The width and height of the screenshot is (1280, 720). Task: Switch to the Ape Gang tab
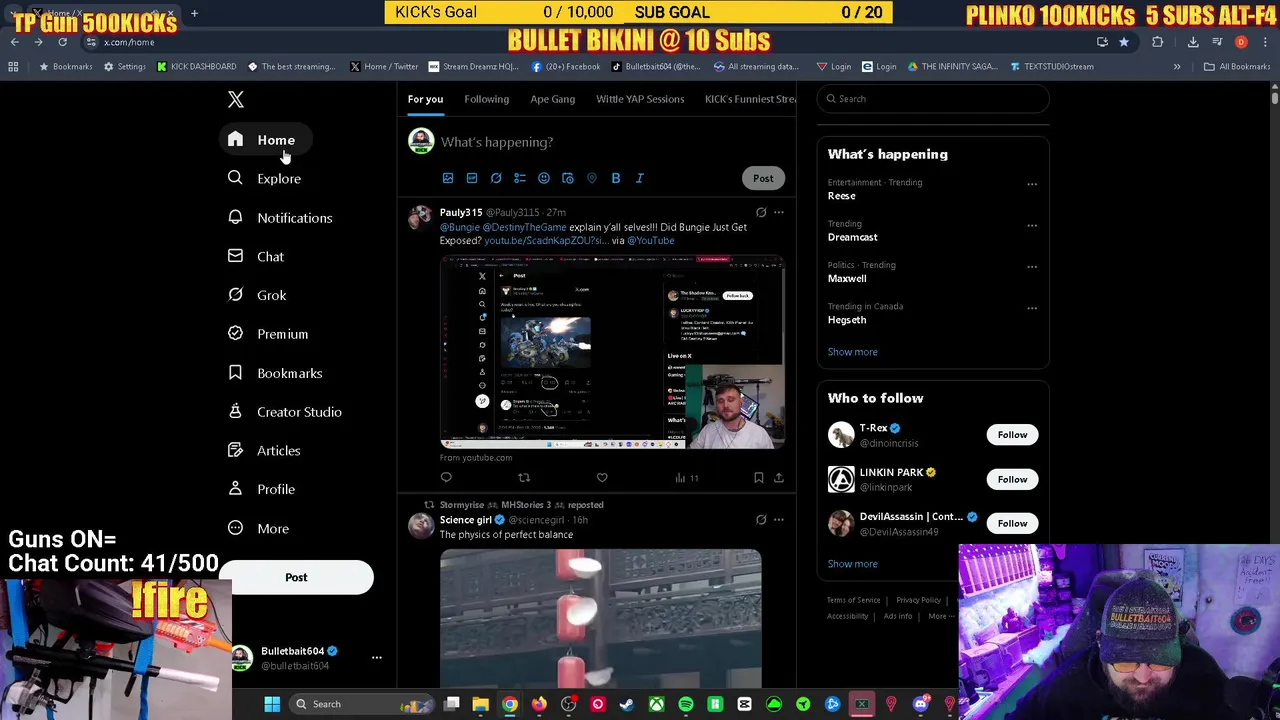552,99
